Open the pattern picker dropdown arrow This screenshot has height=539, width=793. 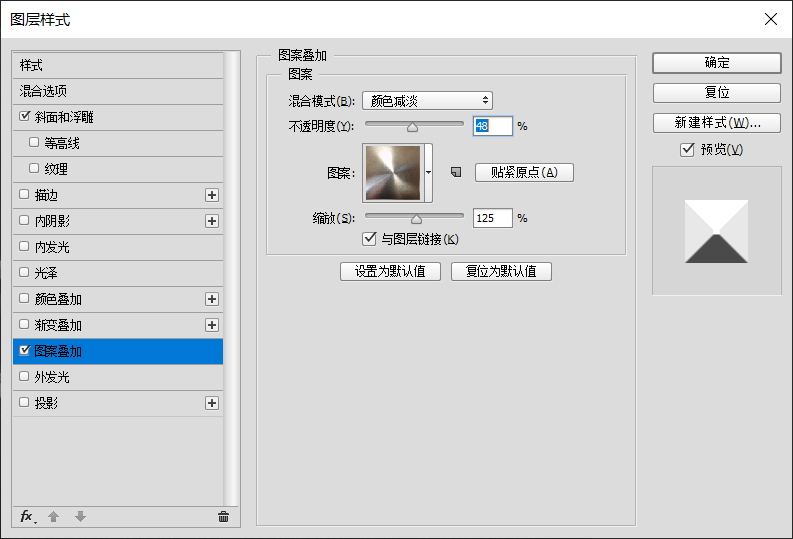click(428, 172)
